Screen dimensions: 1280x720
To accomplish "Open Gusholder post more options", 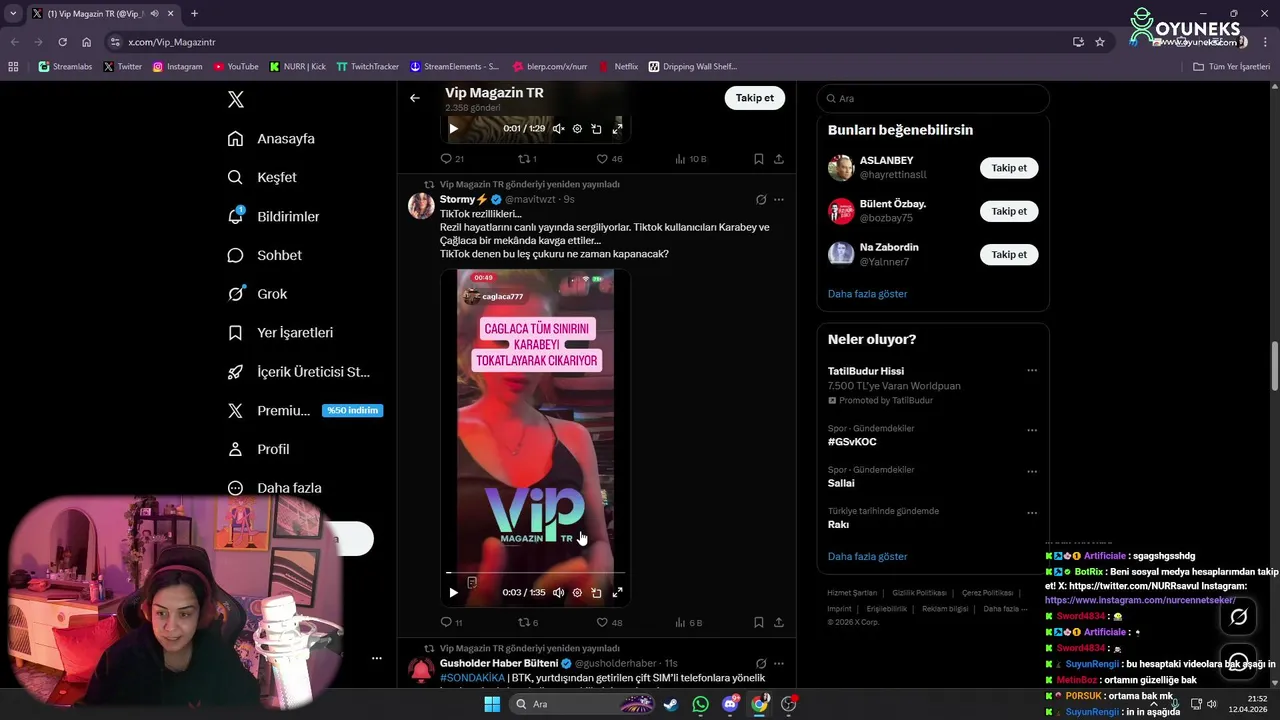I will pos(779,664).
